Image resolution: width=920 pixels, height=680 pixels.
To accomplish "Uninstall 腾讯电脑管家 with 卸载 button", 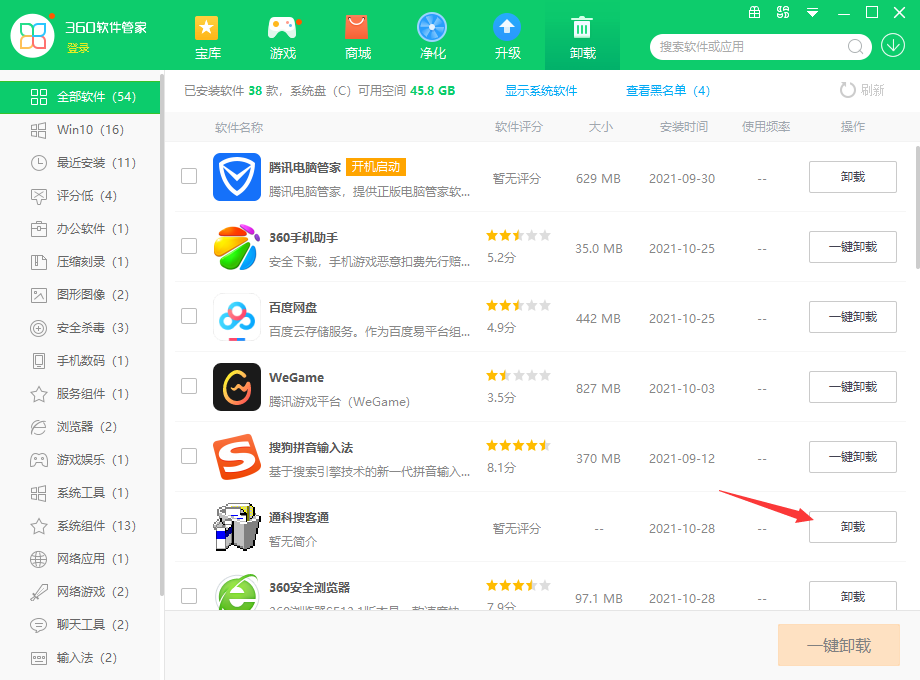I will coord(853,177).
